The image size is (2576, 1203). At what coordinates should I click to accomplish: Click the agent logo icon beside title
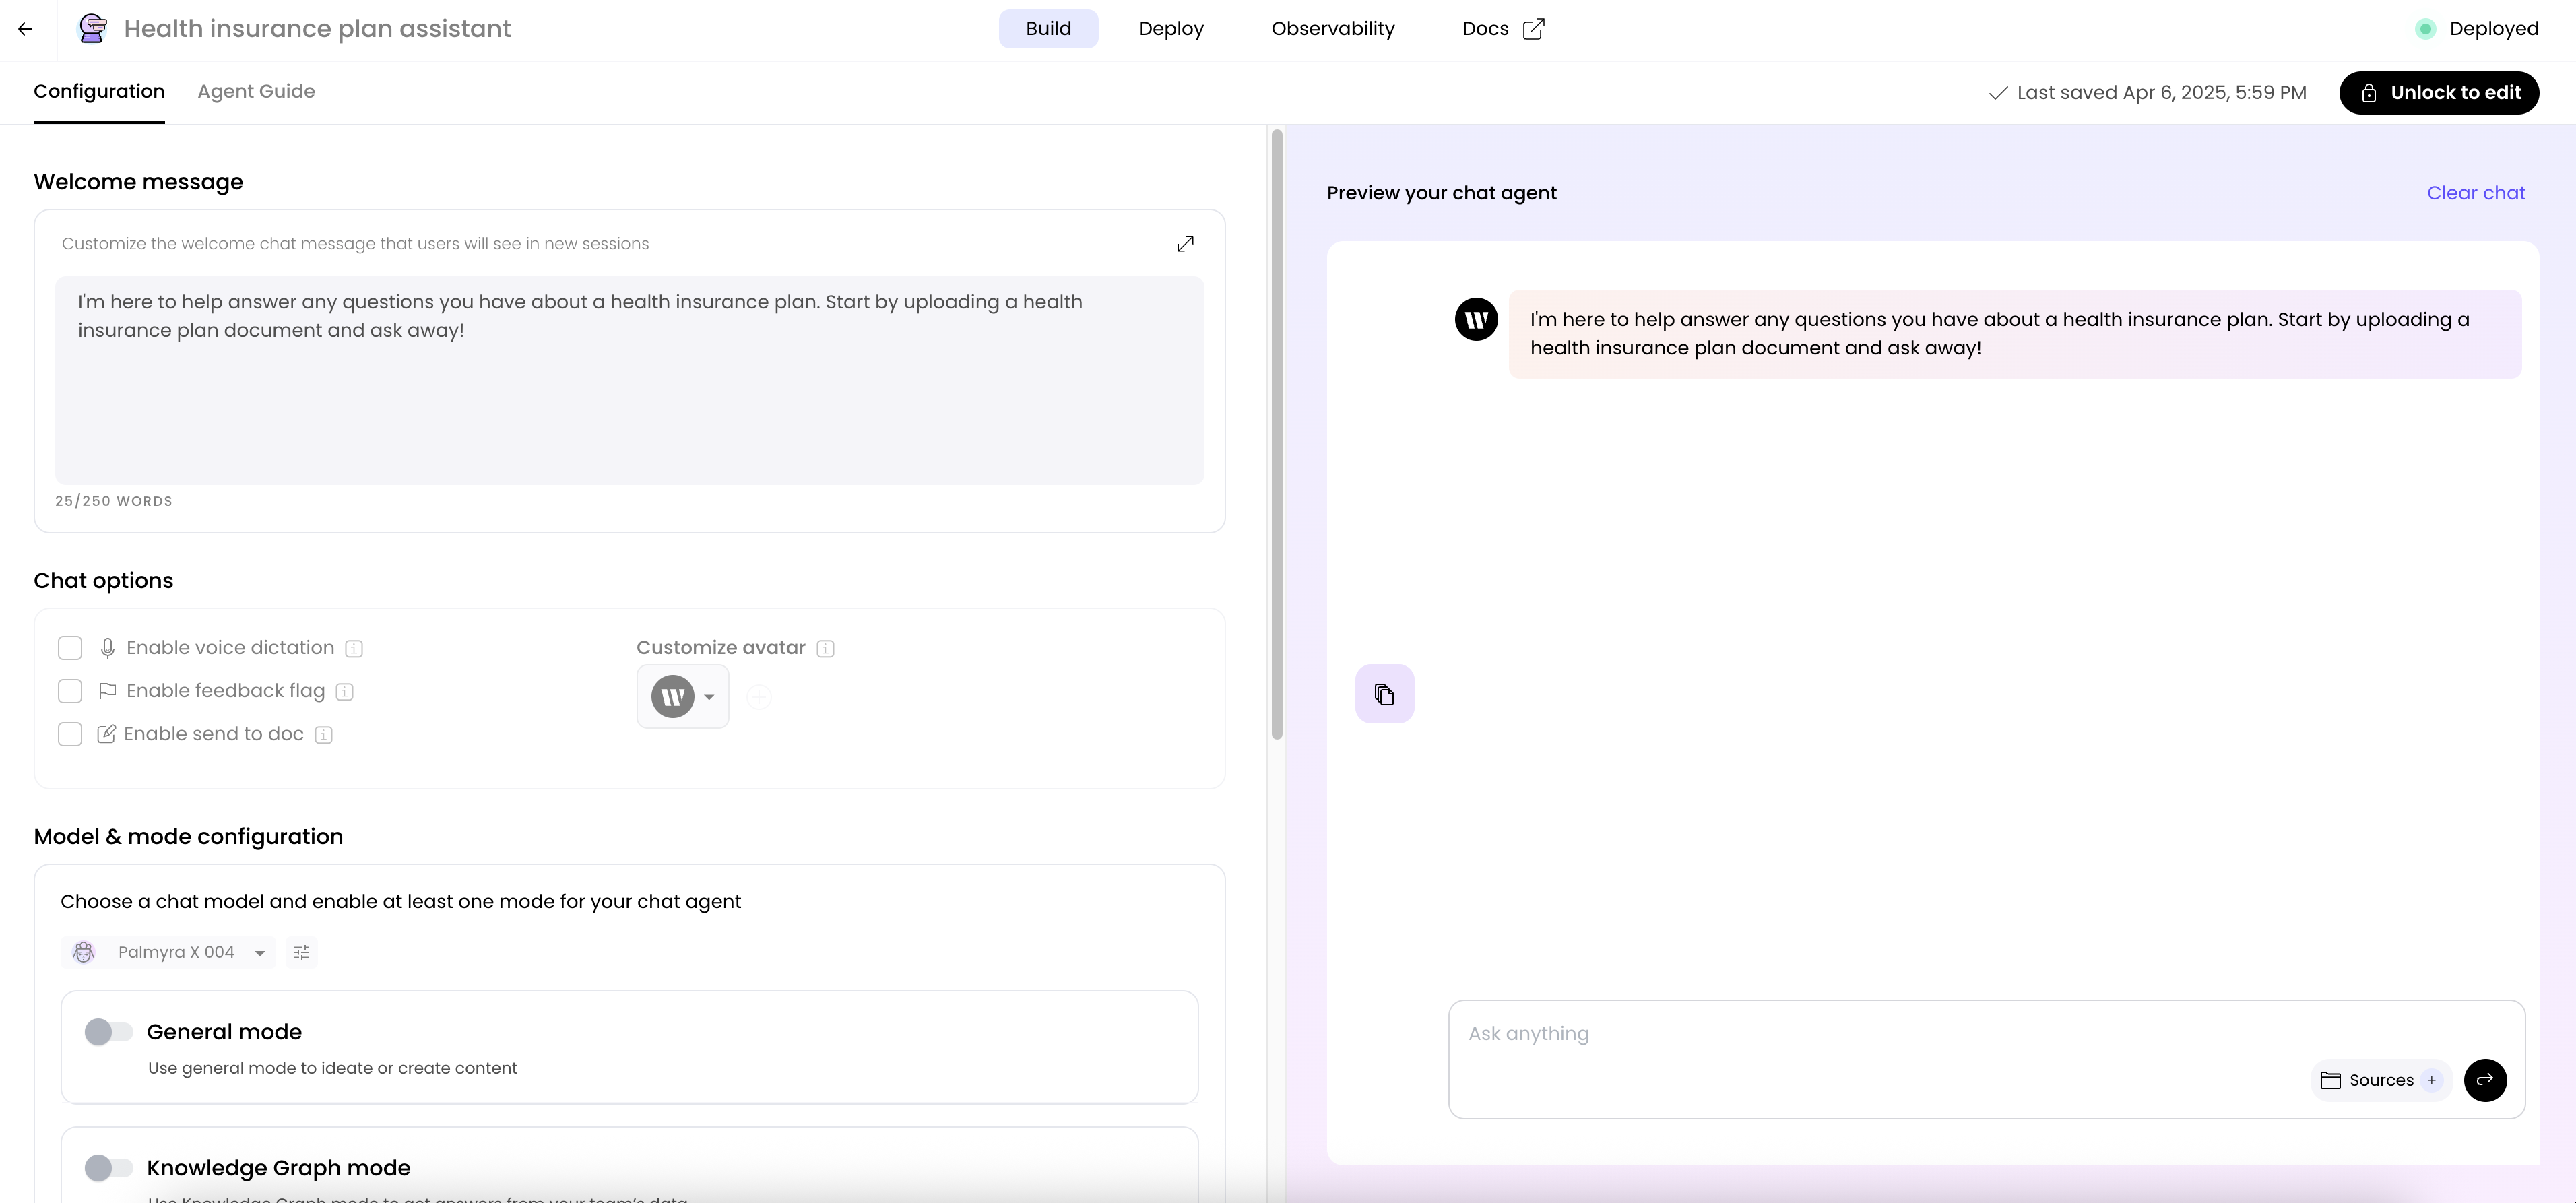[x=93, y=29]
